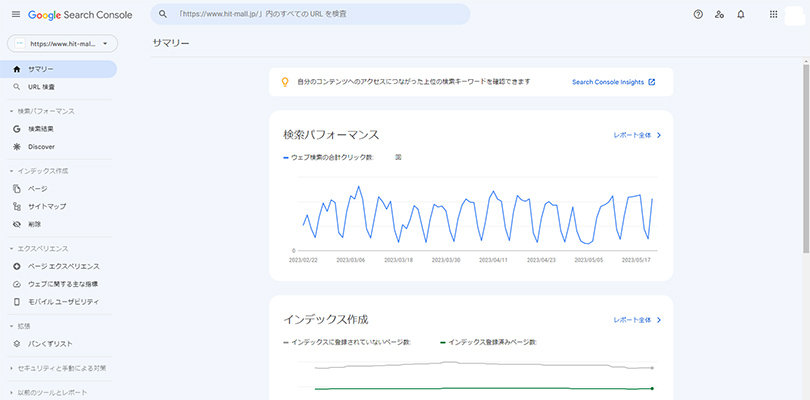Select the Discover asterisk icon
Image resolution: width=810 pixels, height=400 pixels.
click(16, 146)
